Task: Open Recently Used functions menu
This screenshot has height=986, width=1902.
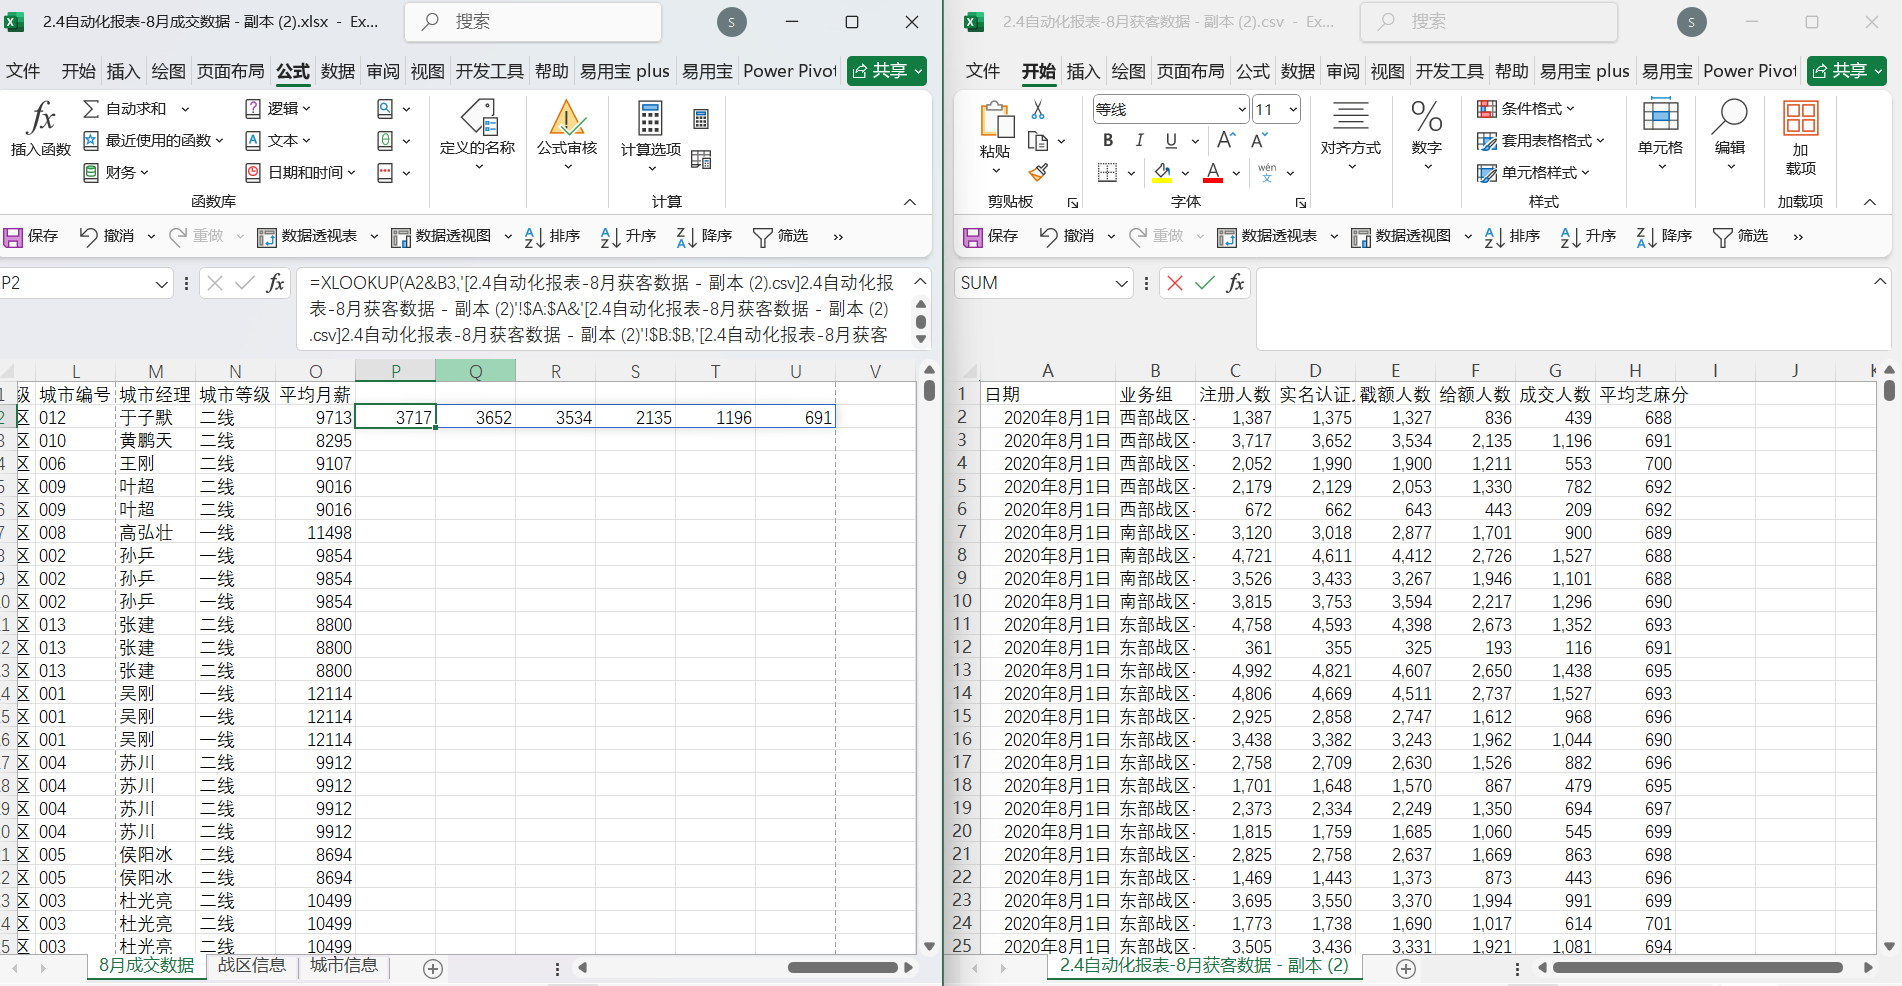Action: 153,140
